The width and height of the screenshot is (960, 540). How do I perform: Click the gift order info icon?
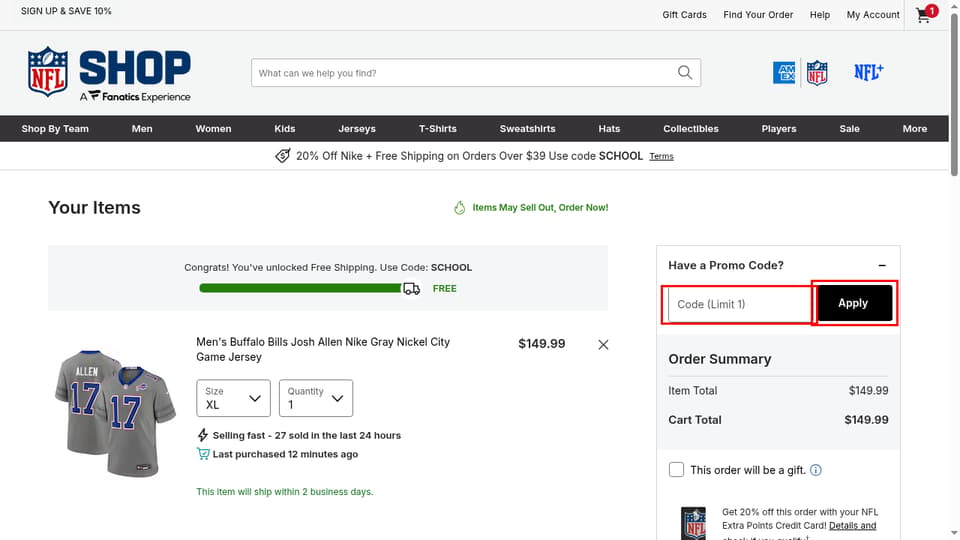[816, 470]
